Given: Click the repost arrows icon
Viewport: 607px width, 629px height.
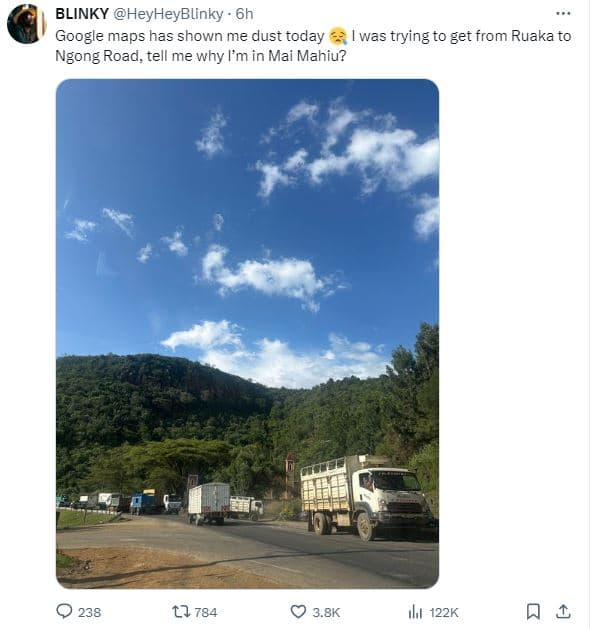Looking at the screenshot, I should click(181, 611).
